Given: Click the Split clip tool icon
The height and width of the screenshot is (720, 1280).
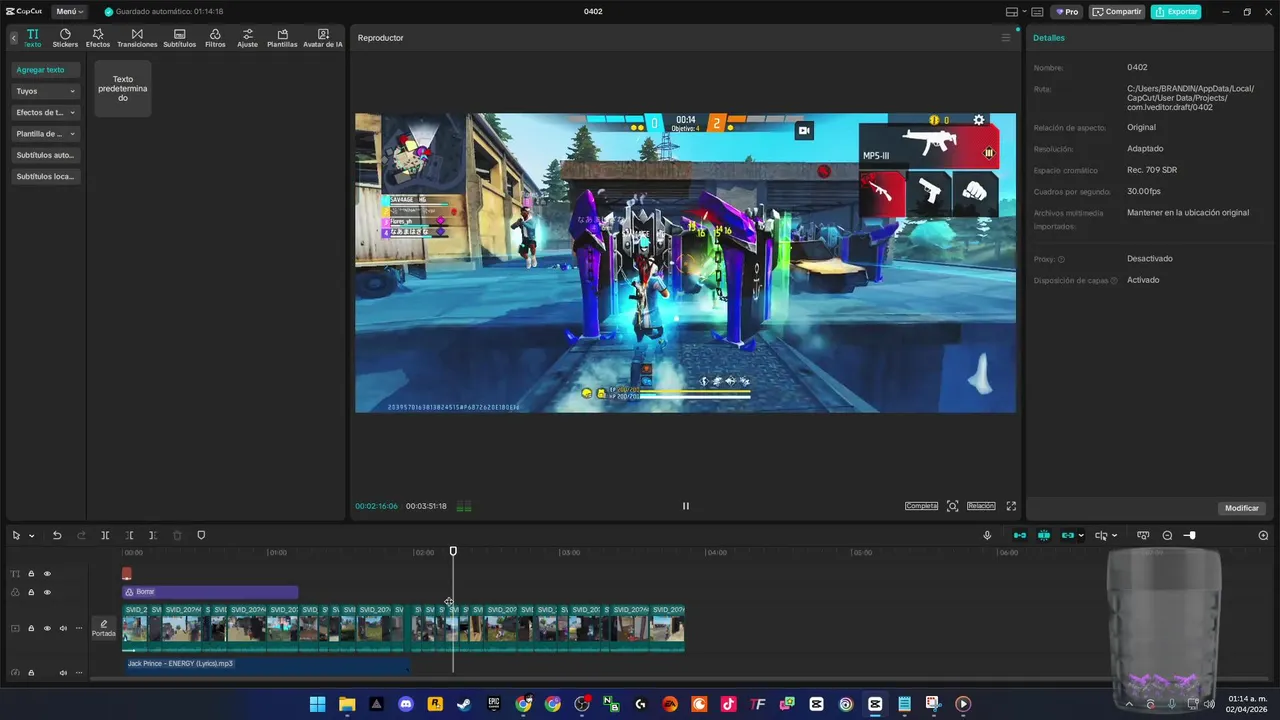Looking at the screenshot, I should [x=105, y=536].
